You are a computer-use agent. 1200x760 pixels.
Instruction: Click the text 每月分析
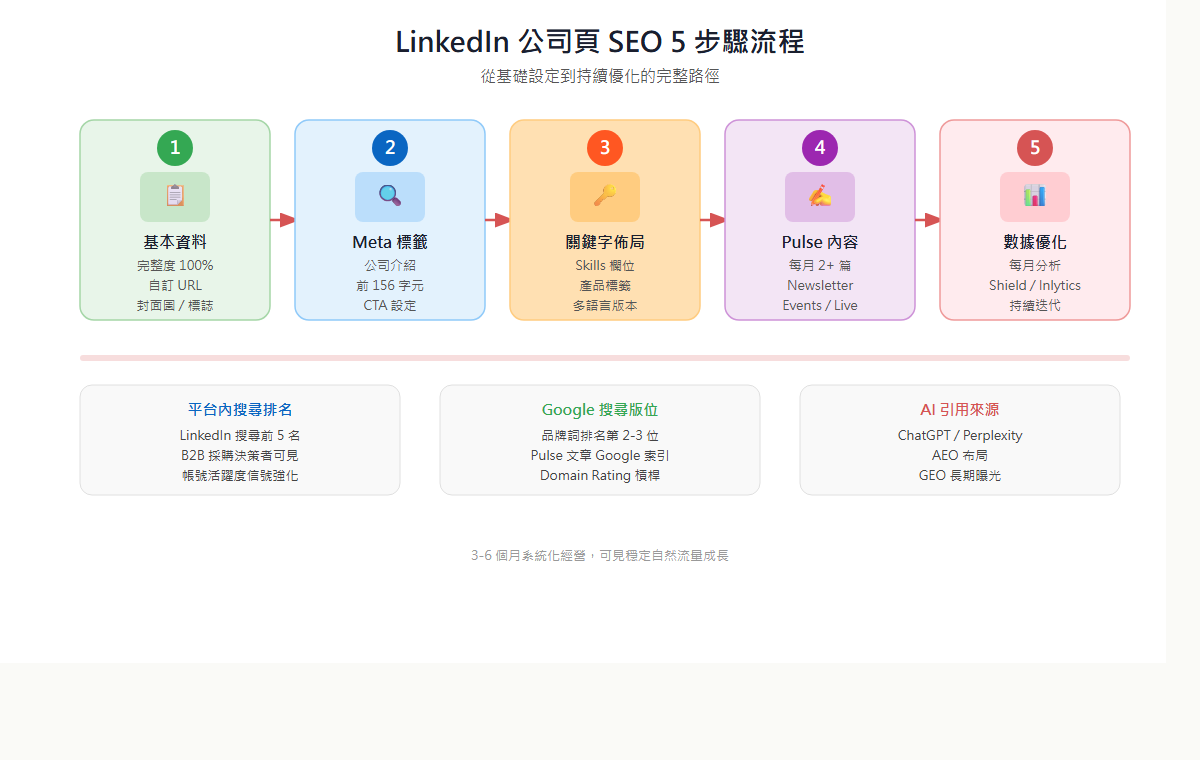coord(1035,265)
